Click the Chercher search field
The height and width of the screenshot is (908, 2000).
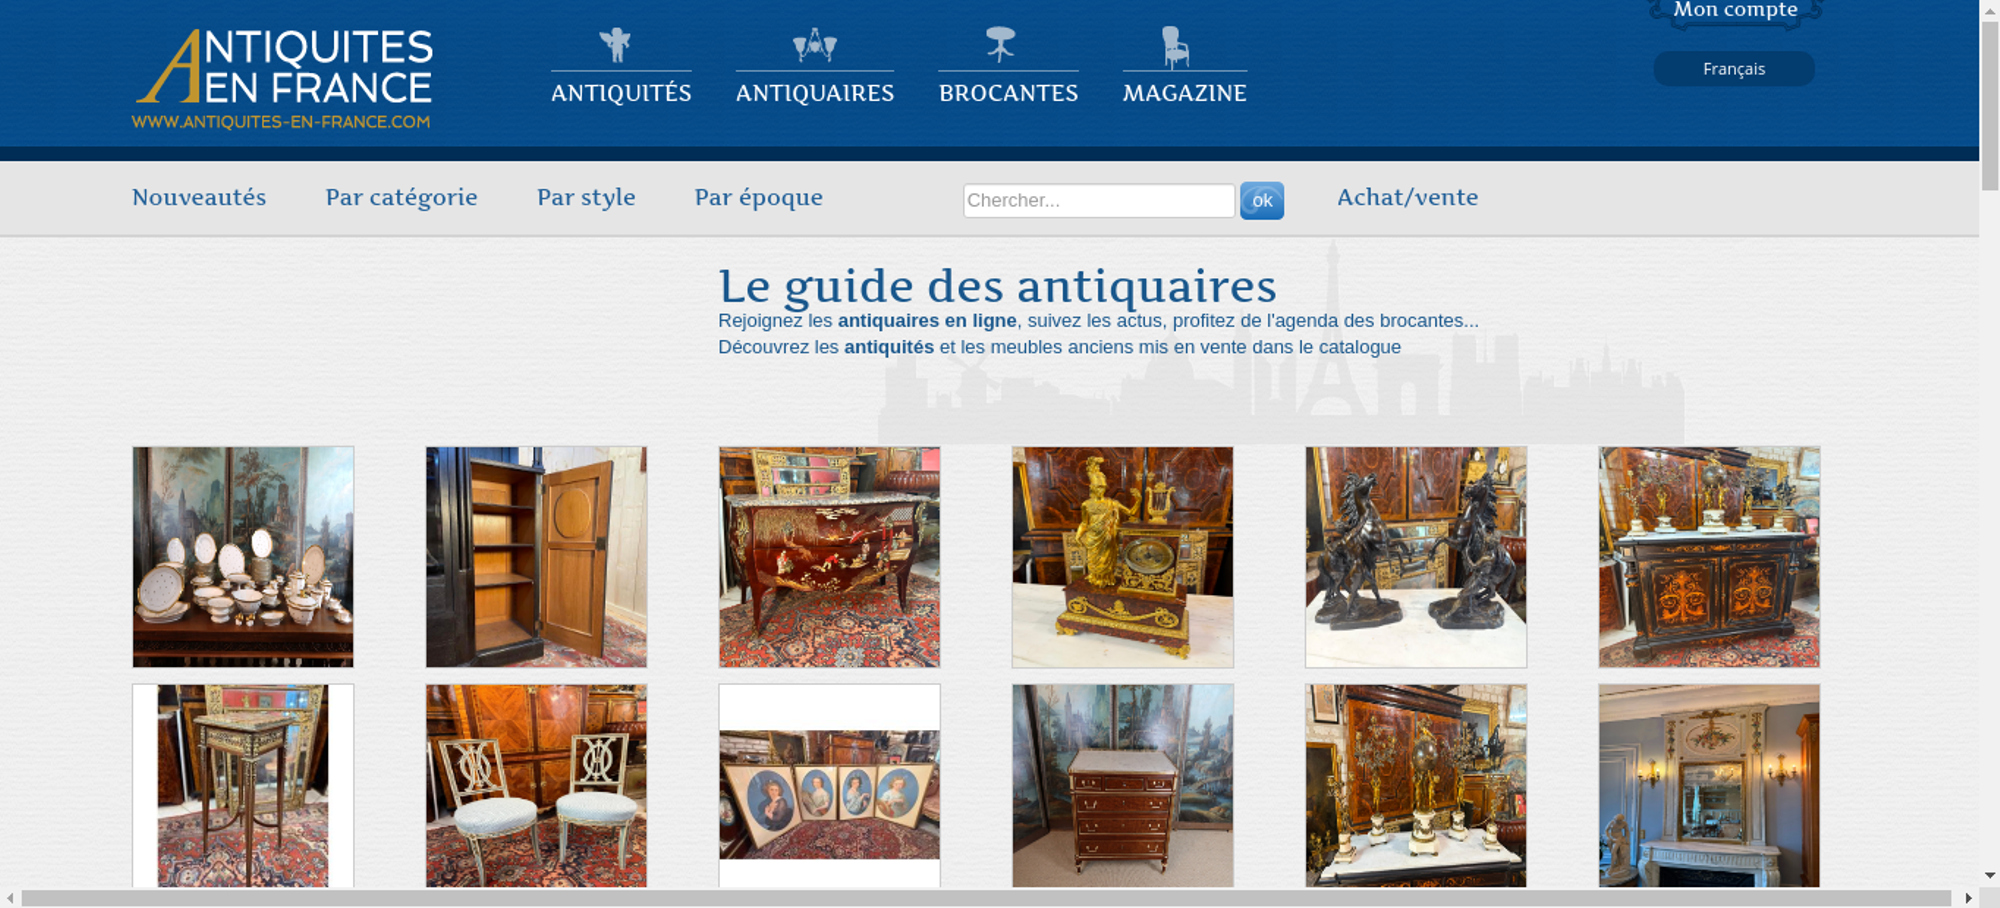pyautogui.click(x=1098, y=200)
